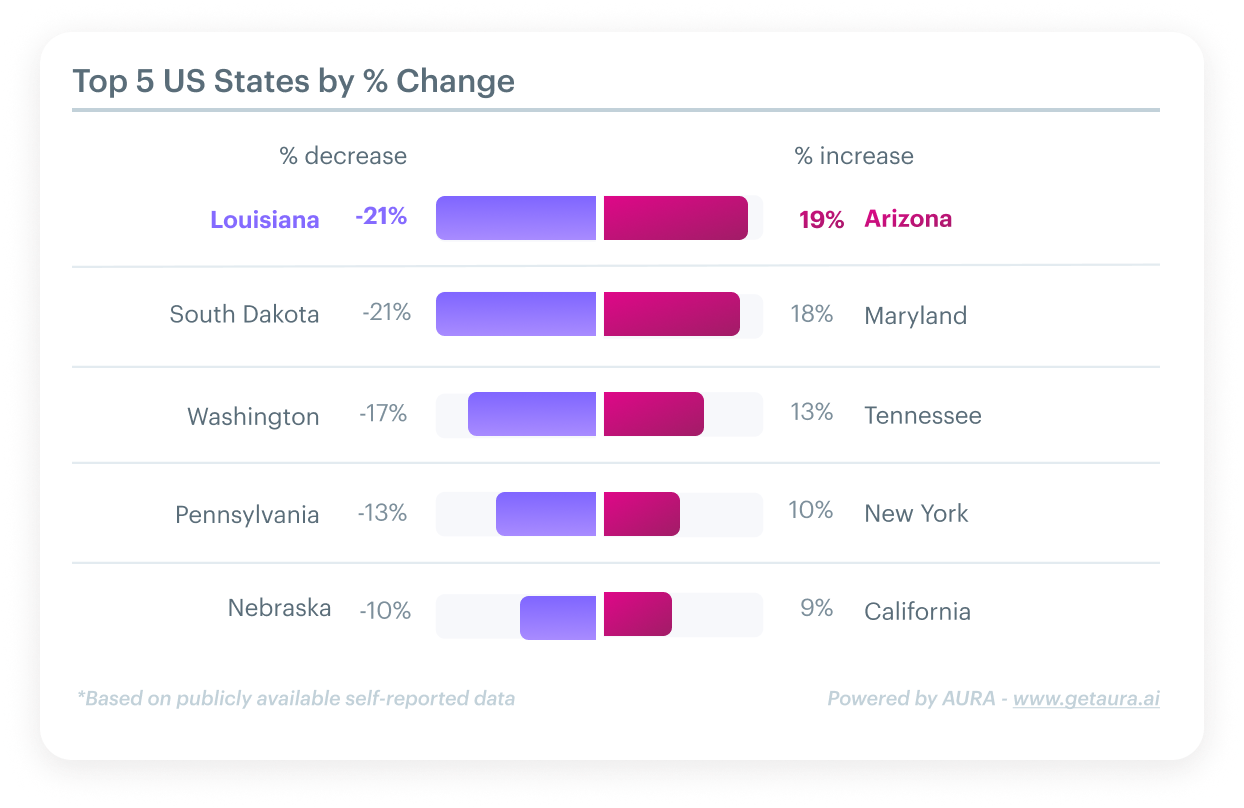This screenshot has width=1244, height=808.
Task: Click Washington's -17% value
Action: click(383, 413)
